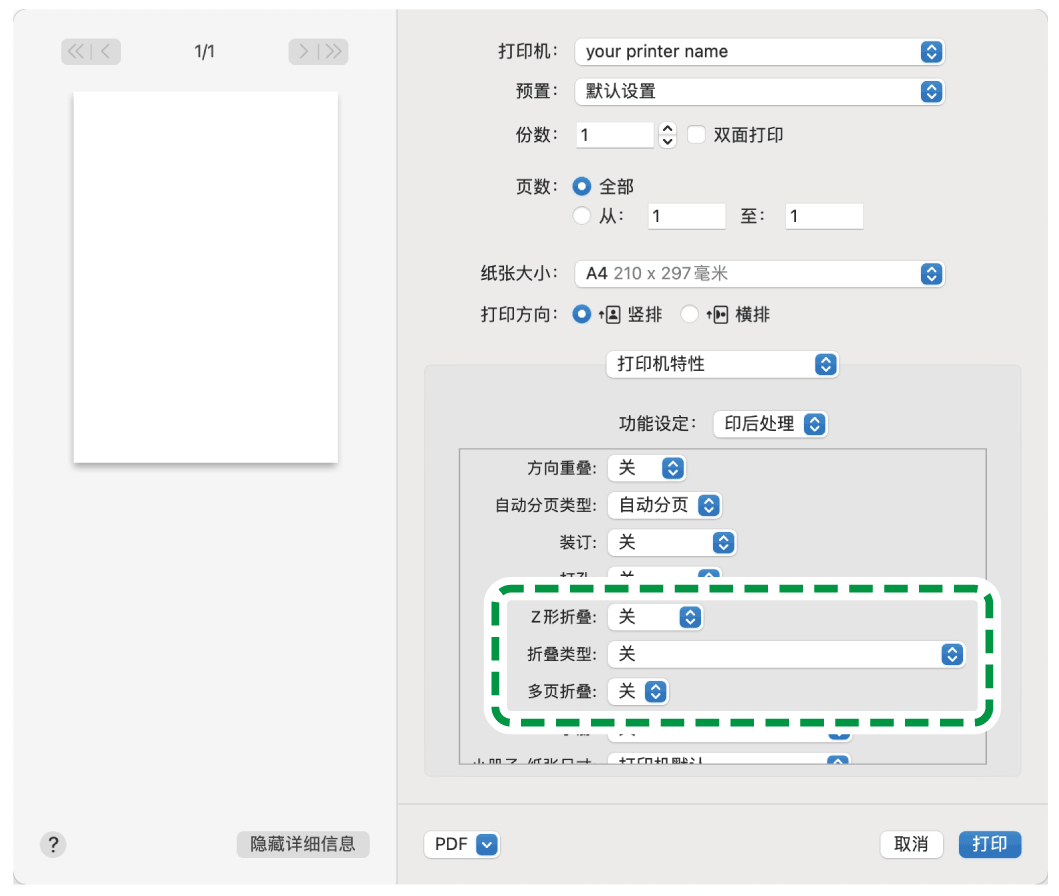Viewport: 1059px width, 896px height.
Task: Click the blank page preview thumbnail
Action: (x=204, y=275)
